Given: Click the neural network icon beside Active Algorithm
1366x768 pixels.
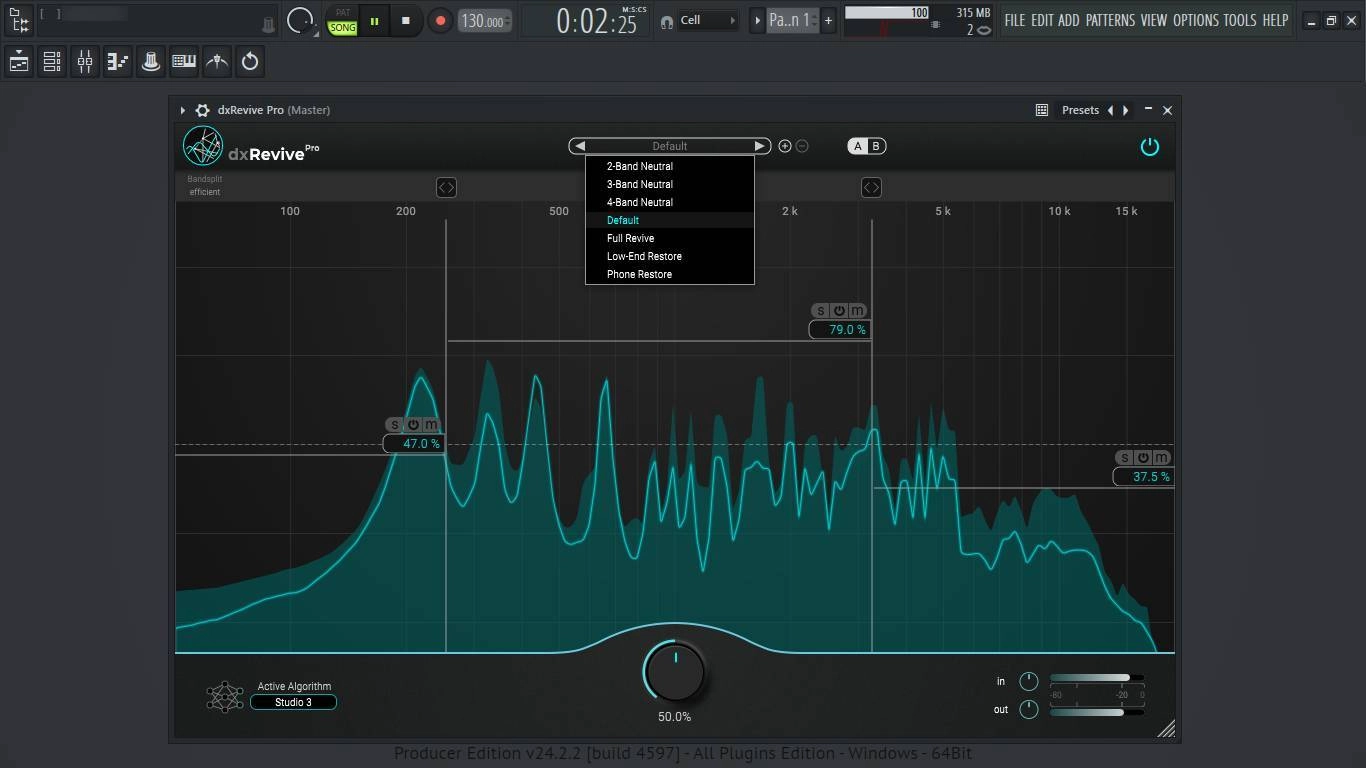Looking at the screenshot, I should click(225, 696).
